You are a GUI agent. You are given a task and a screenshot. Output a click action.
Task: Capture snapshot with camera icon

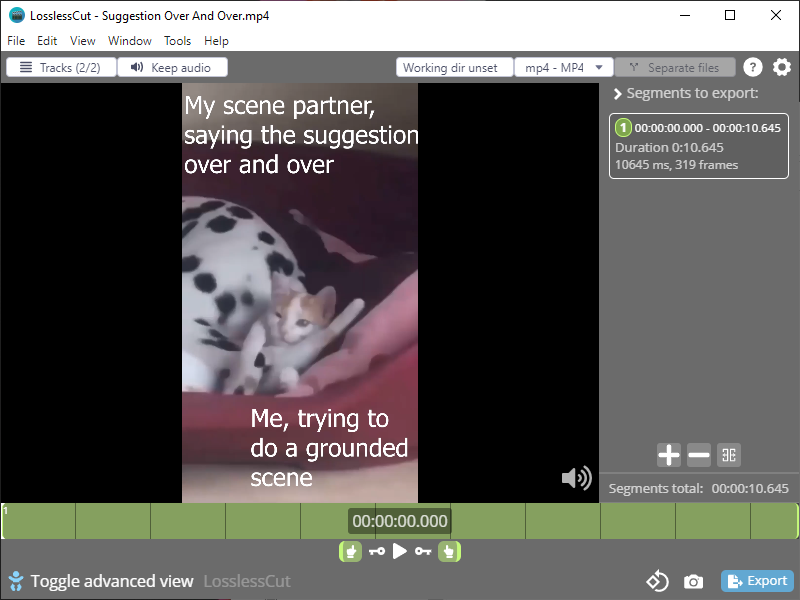click(x=692, y=581)
